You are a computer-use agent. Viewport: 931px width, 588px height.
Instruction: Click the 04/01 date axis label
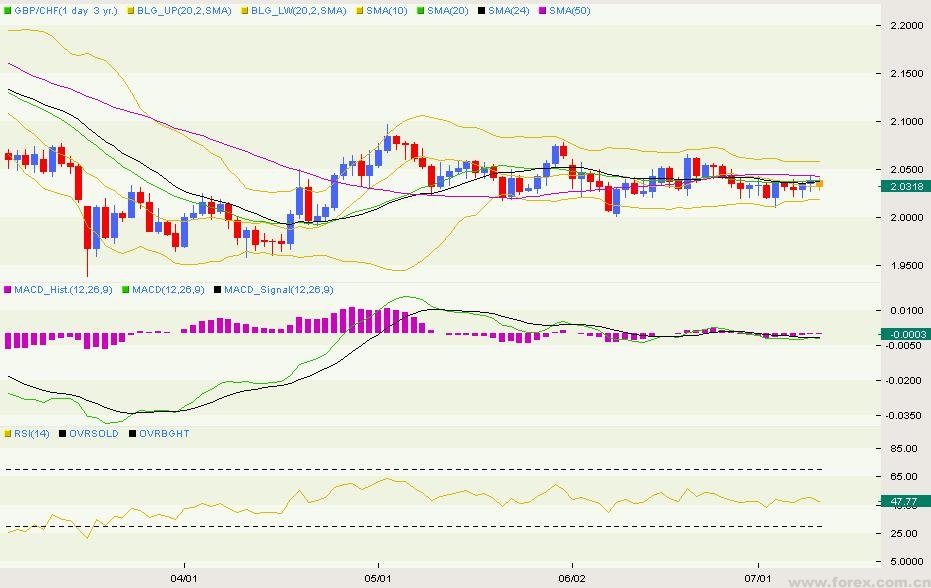[x=183, y=578]
